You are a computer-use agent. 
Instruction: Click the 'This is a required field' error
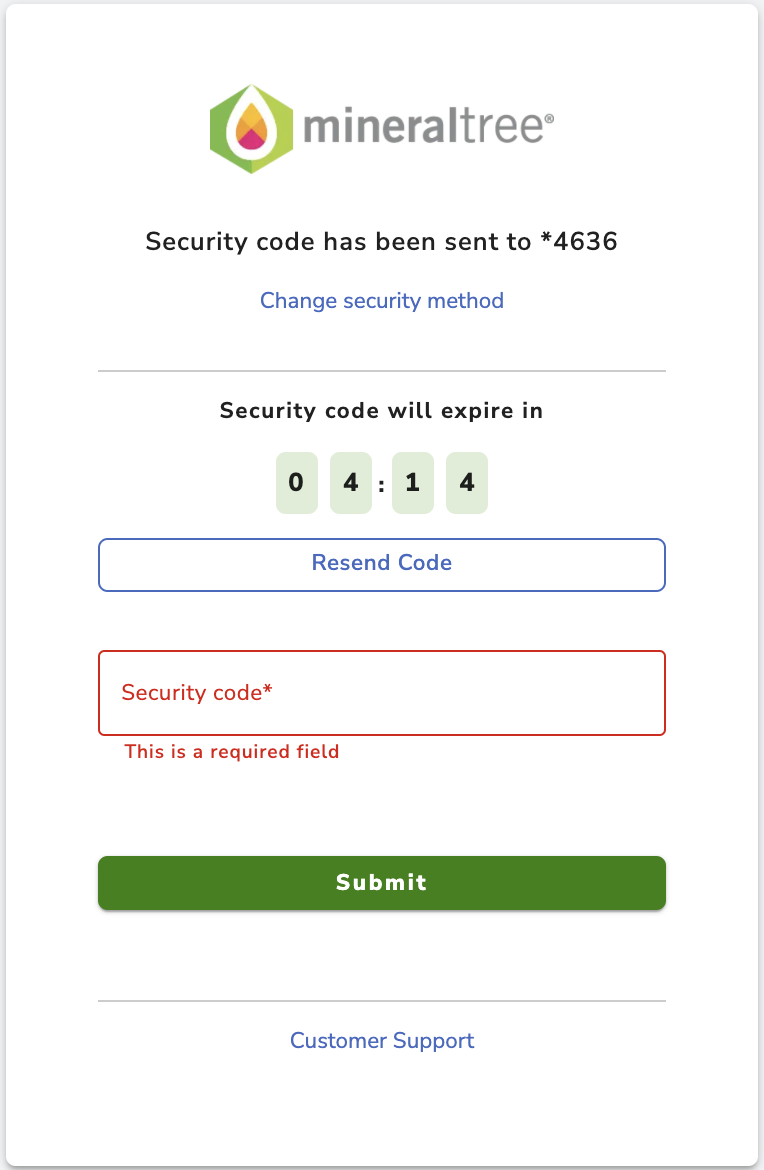coord(232,751)
